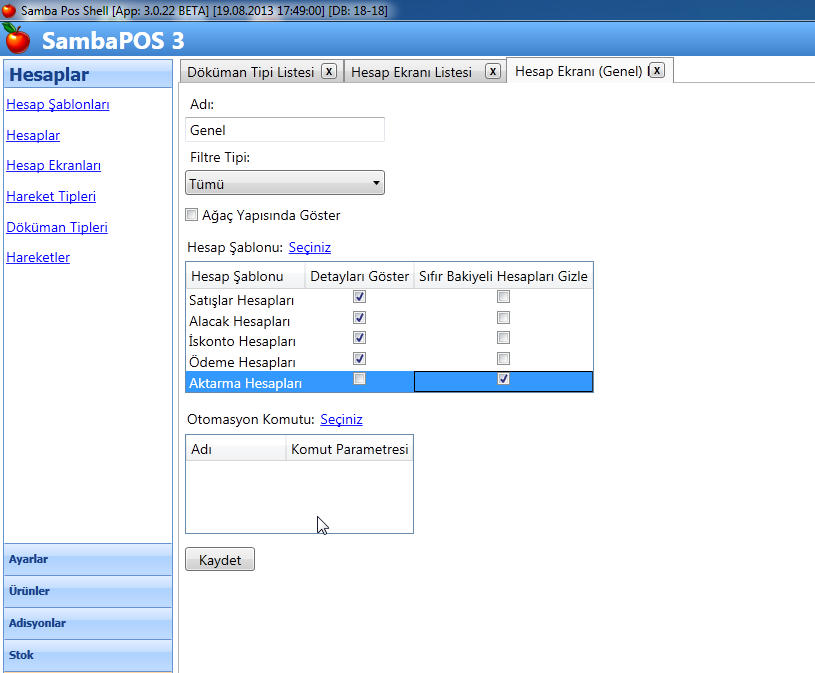The height and width of the screenshot is (673, 815).
Task: Click the SambaPOS apple logo
Action: (x=16, y=38)
